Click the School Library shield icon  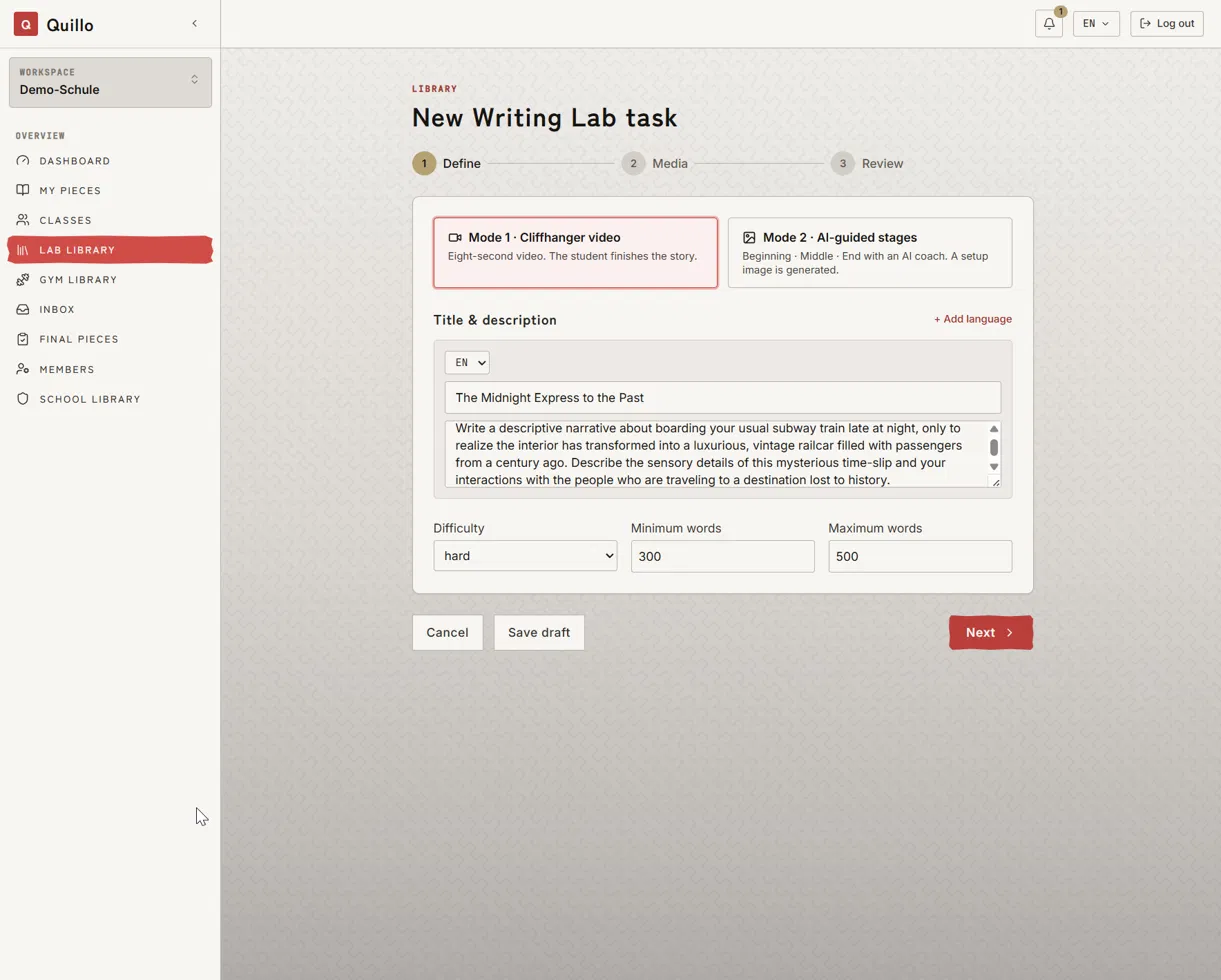[x=23, y=399]
